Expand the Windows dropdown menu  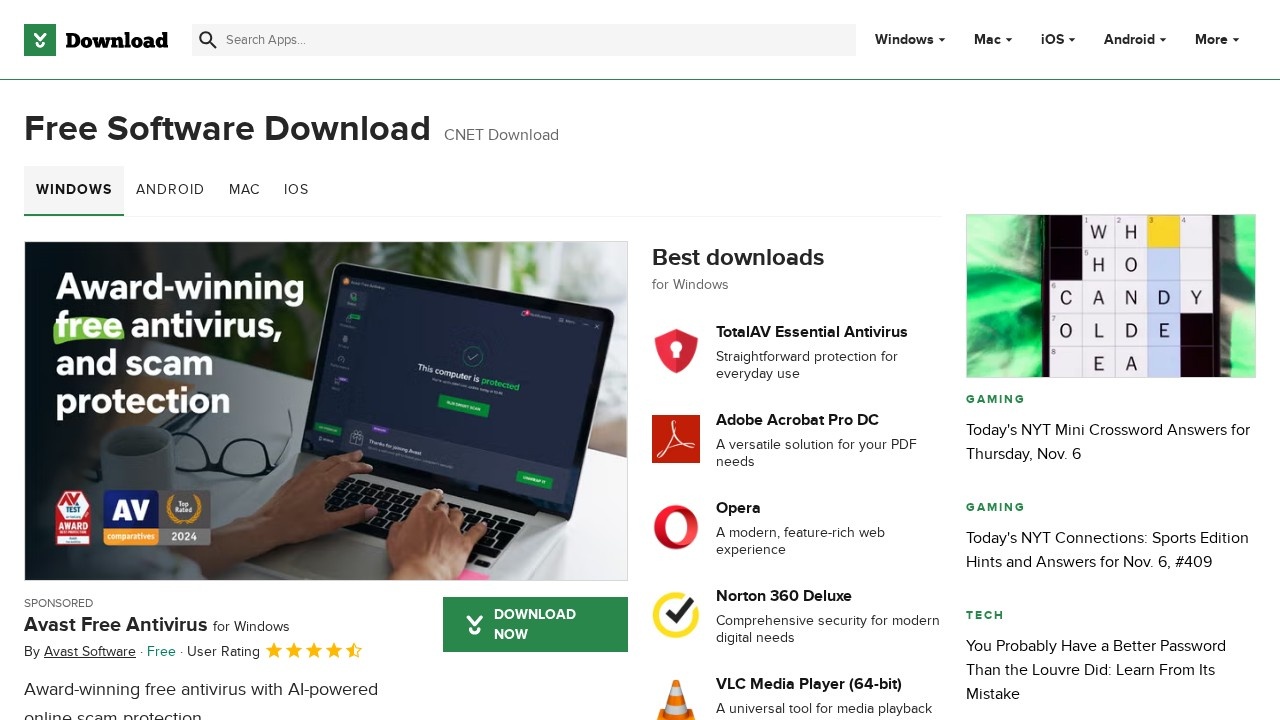[x=908, y=40]
